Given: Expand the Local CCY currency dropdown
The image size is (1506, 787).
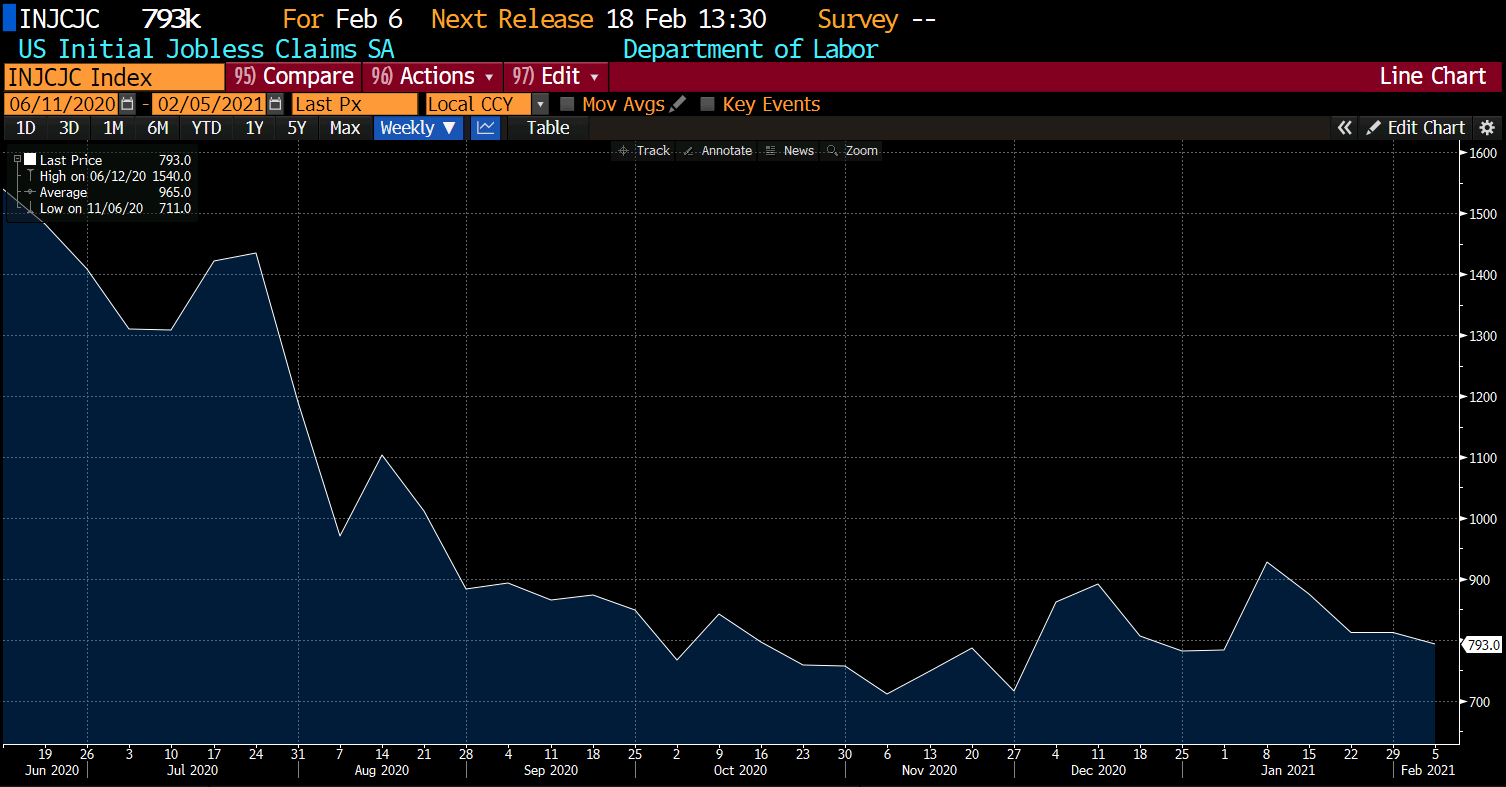Looking at the screenshot, I should [540, 104].
